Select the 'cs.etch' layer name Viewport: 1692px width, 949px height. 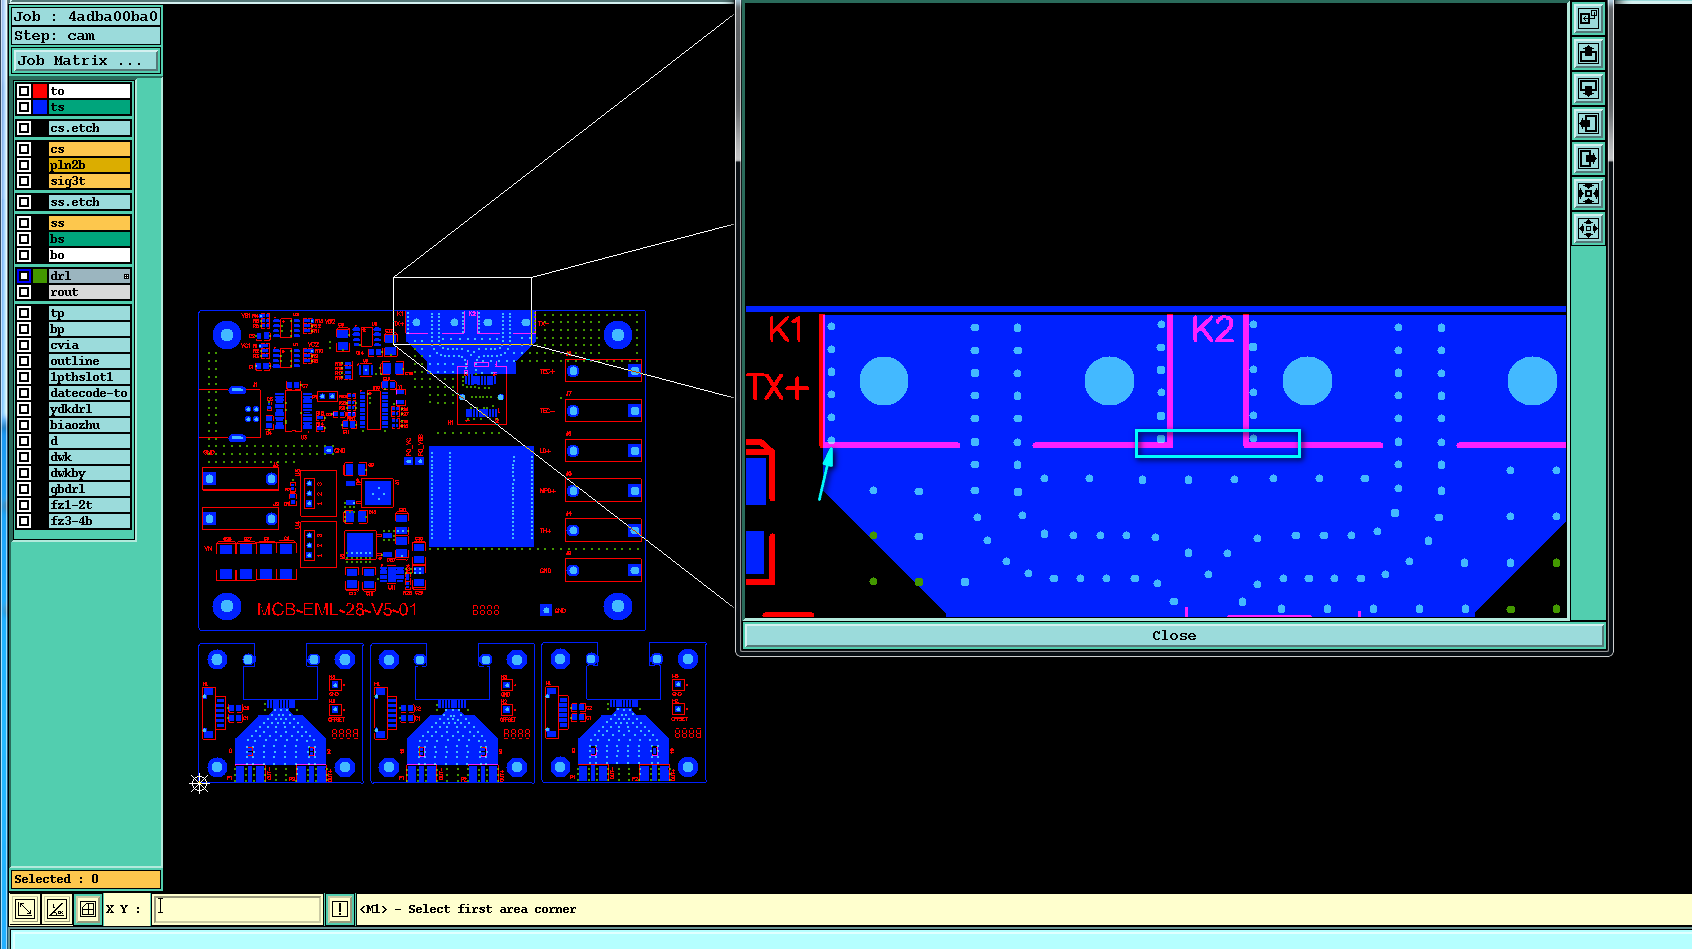[x=90, y=128]
